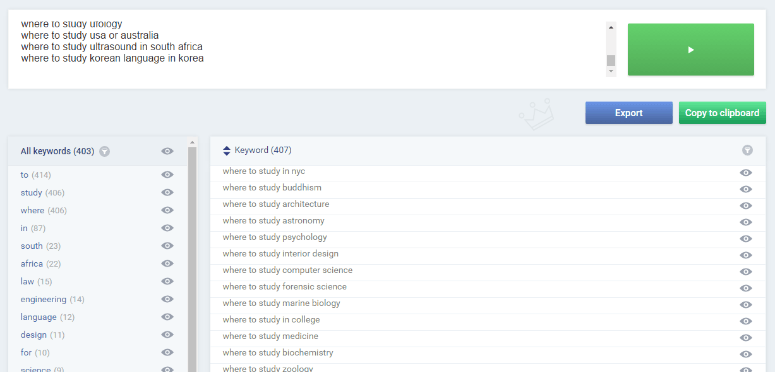Hide 'where to study interior design' with eye
The image size is (780, 376).
pos(746,255)
